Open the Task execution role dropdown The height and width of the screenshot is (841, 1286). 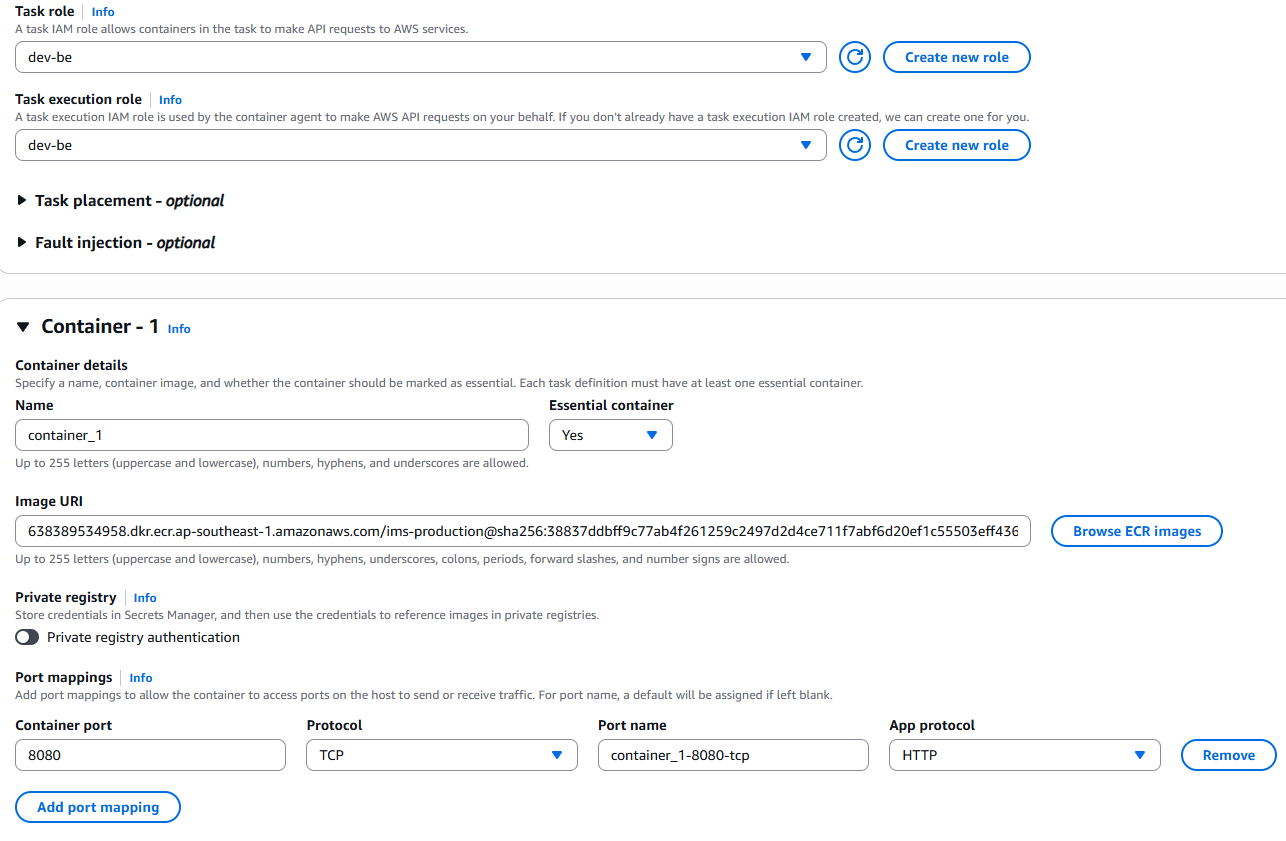point(806,145)
